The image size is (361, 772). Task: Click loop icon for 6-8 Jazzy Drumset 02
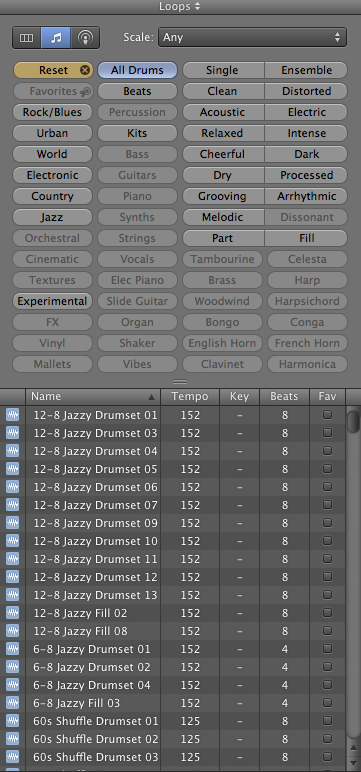pos(12,667)
